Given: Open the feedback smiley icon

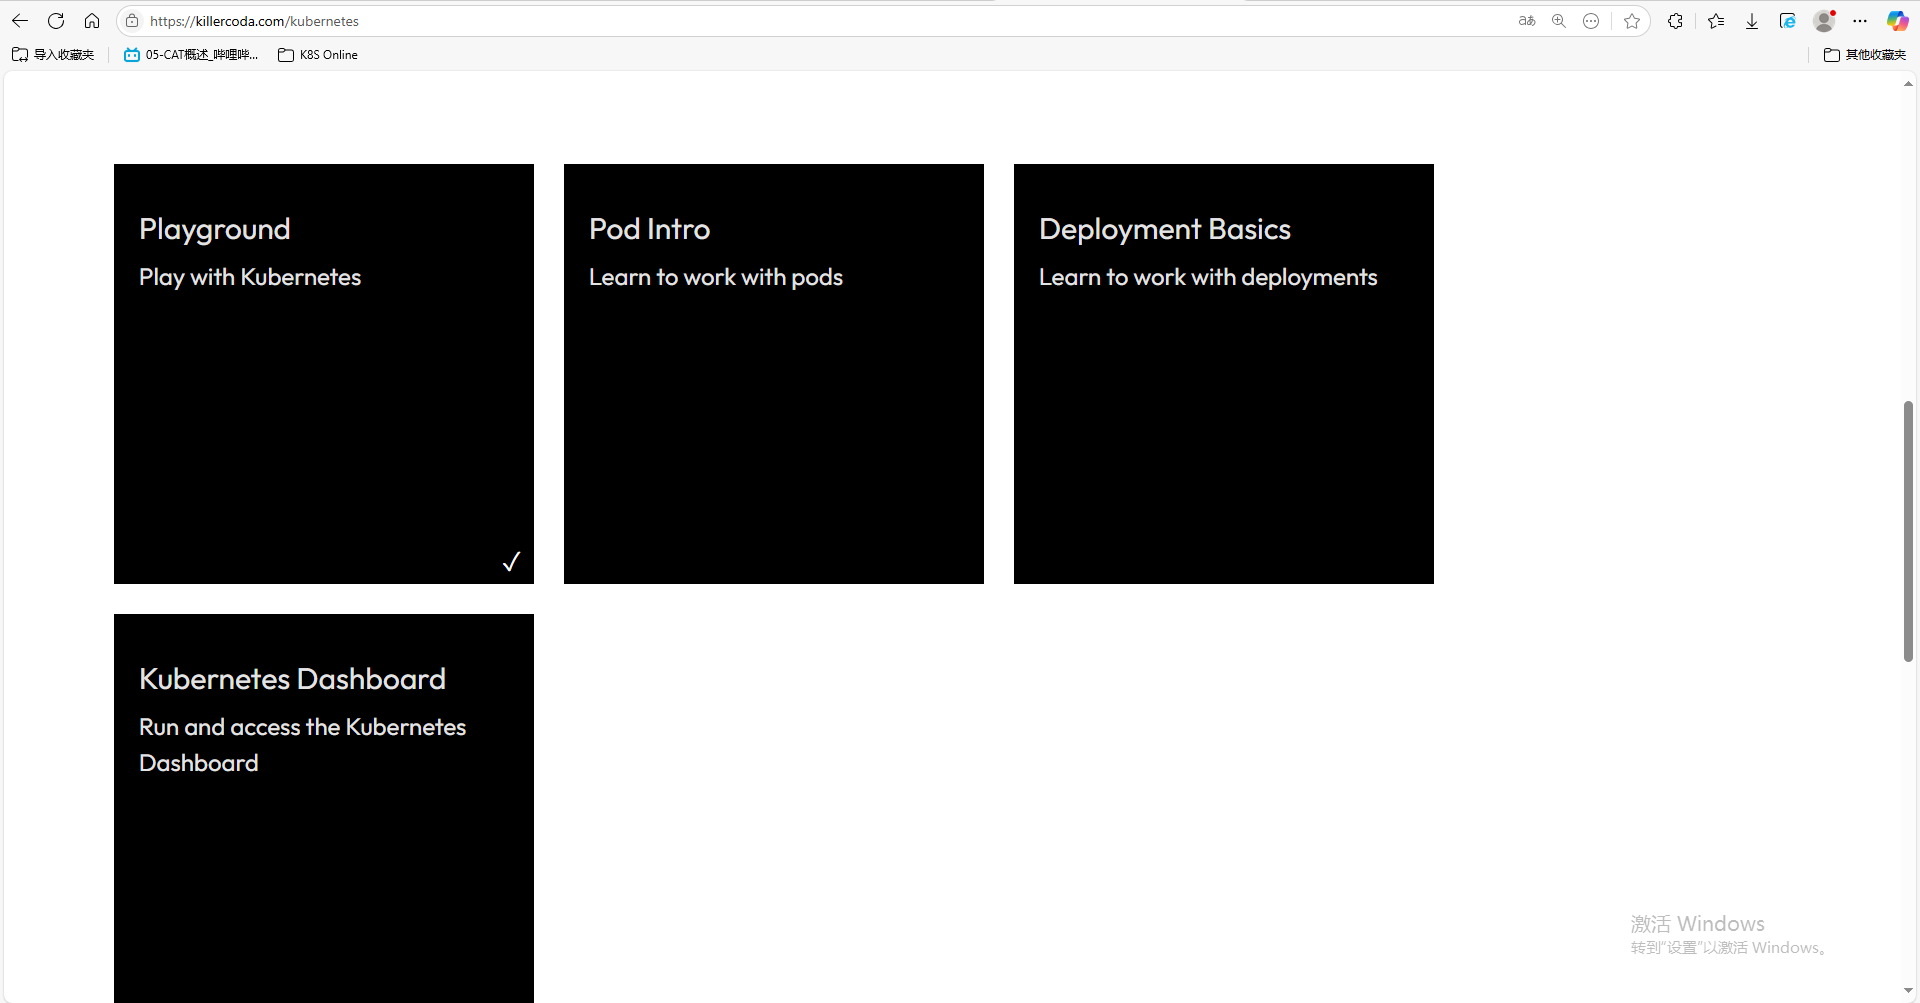Looking at the screenshot, I should coord(1591,21).
